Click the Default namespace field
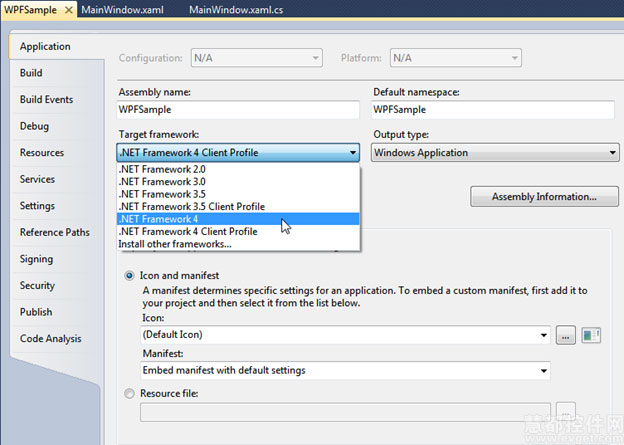This screenshot has height=445, width=624. point(493,110)
